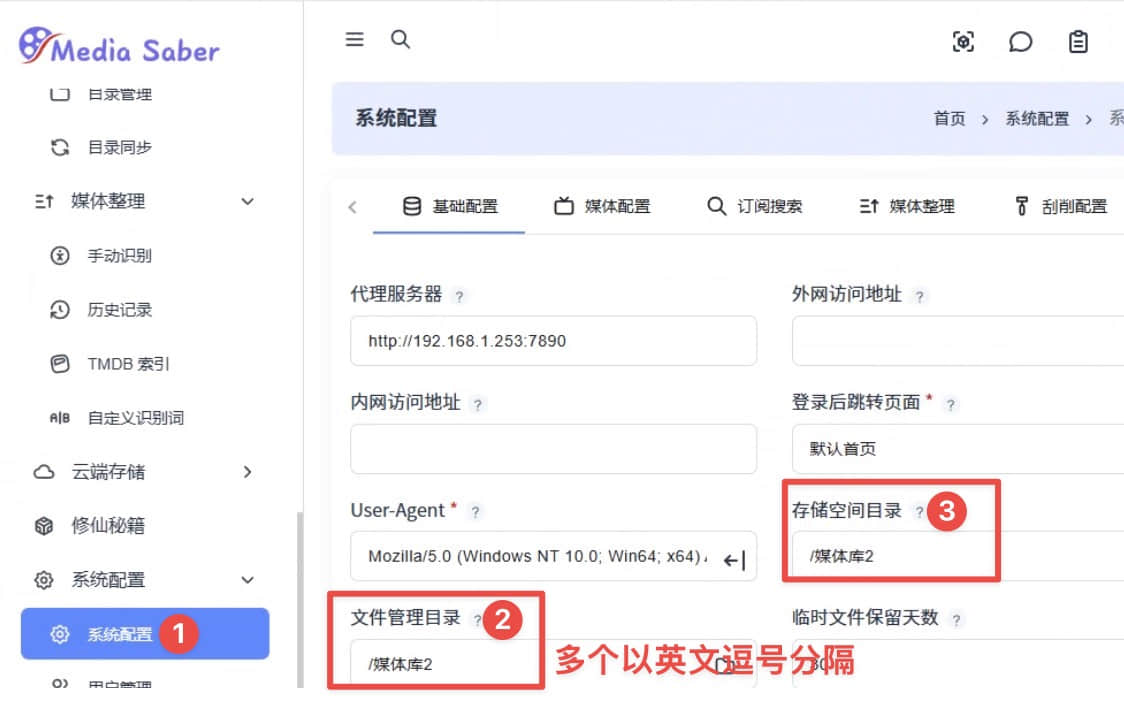Viewport: 1124px width, 710px height.
Task: Switch to the 订阅搜索 tab
Action: [x=755, y=207]
